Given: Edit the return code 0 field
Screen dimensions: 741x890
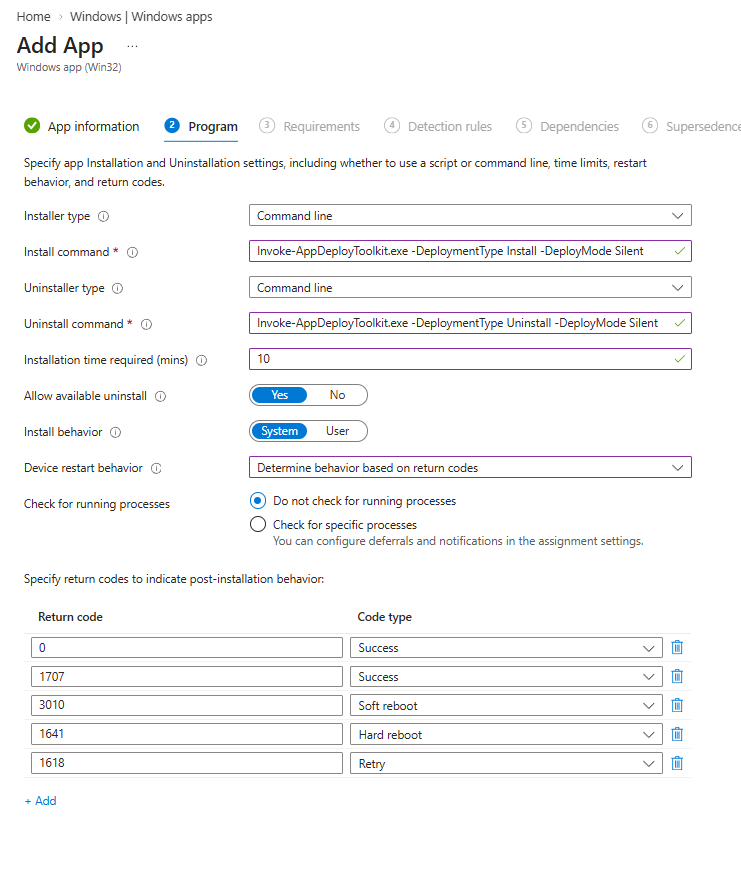Looking at the screenshot, I should [187, 648].
